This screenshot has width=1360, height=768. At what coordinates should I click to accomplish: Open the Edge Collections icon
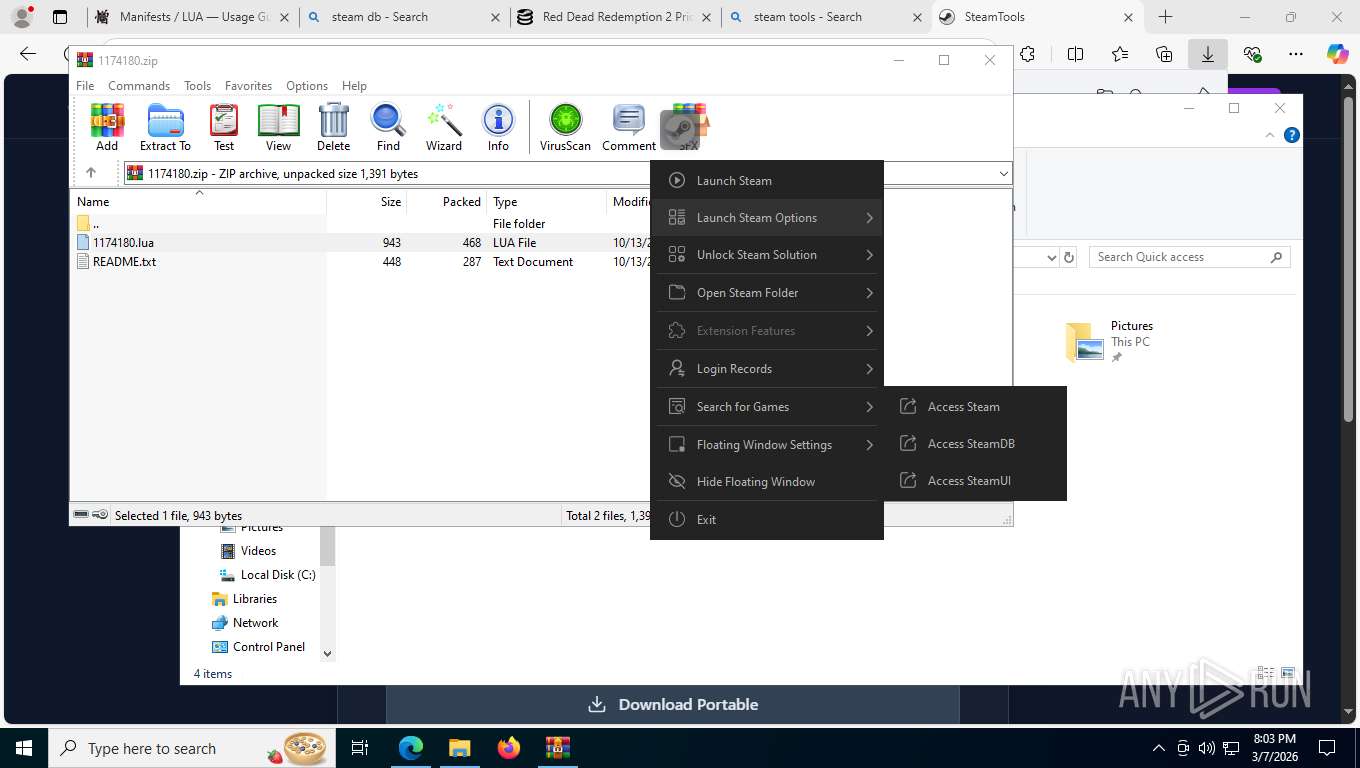[1164, 54]
